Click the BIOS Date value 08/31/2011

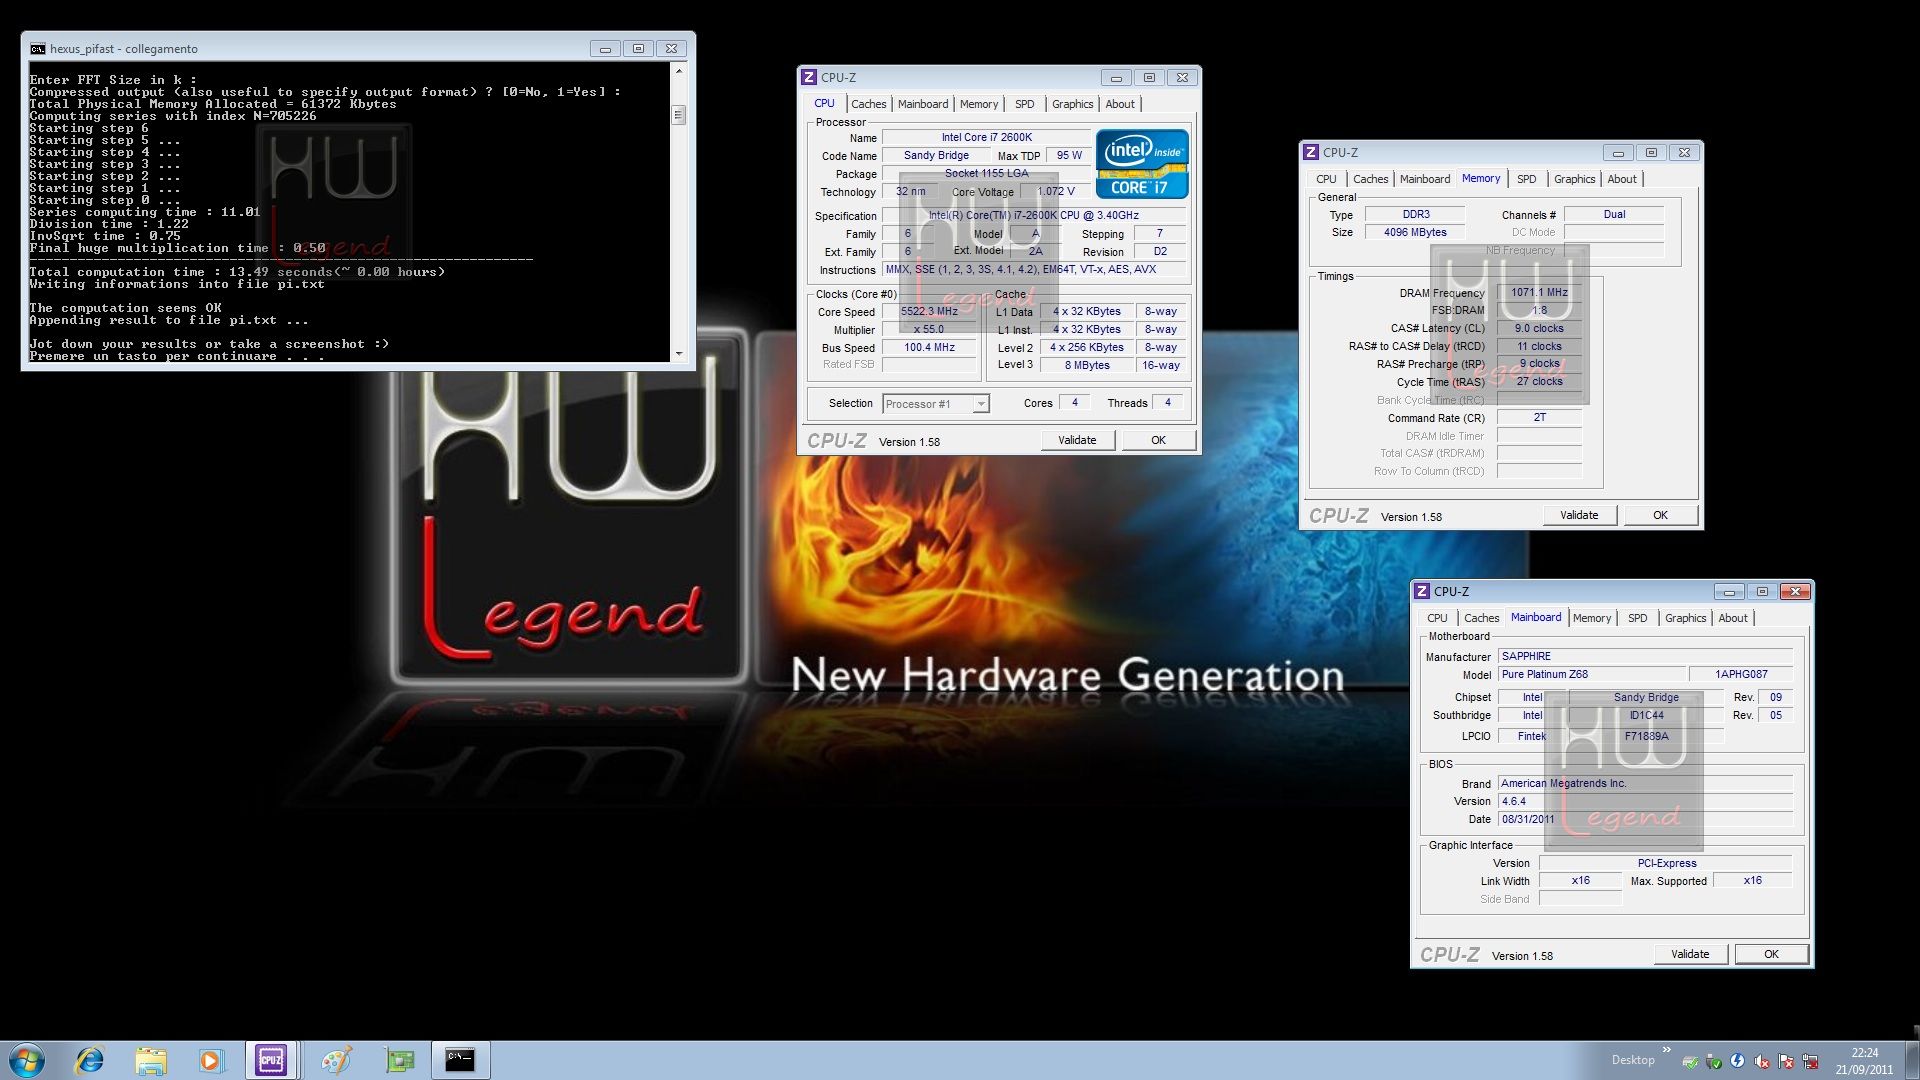1646,819
